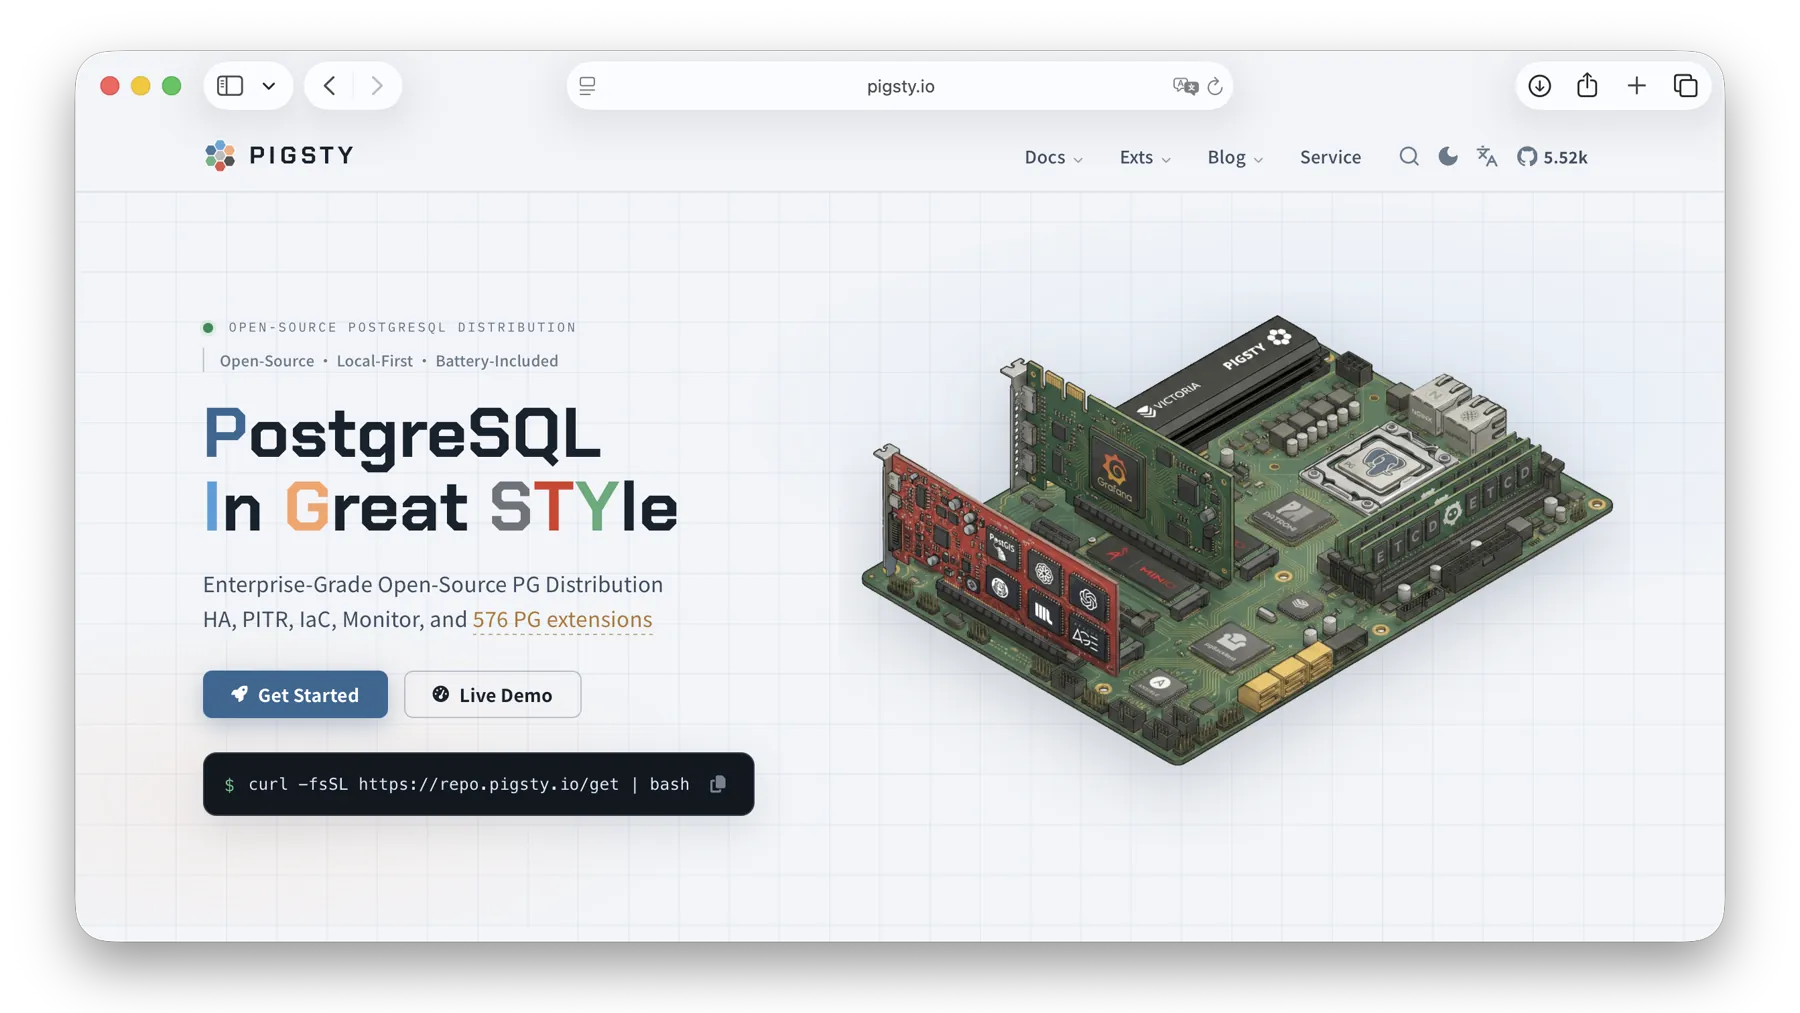Go forward to next page

tap(377, 86)
